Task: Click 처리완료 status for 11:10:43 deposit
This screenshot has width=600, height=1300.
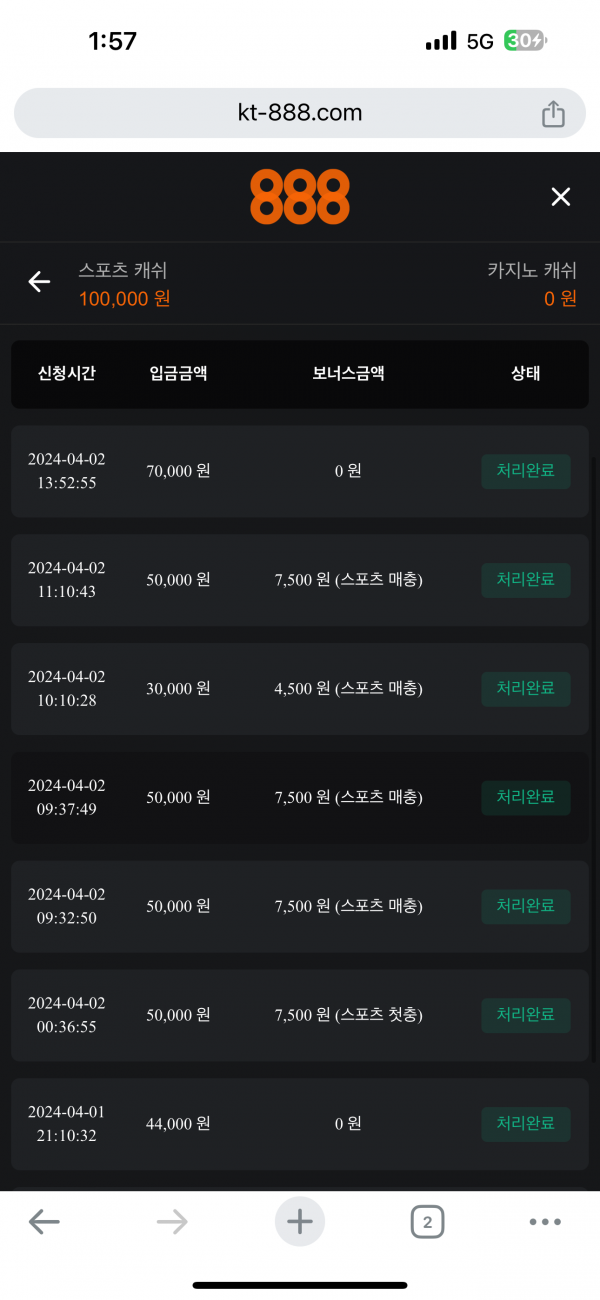Action: tap(526, 580)
